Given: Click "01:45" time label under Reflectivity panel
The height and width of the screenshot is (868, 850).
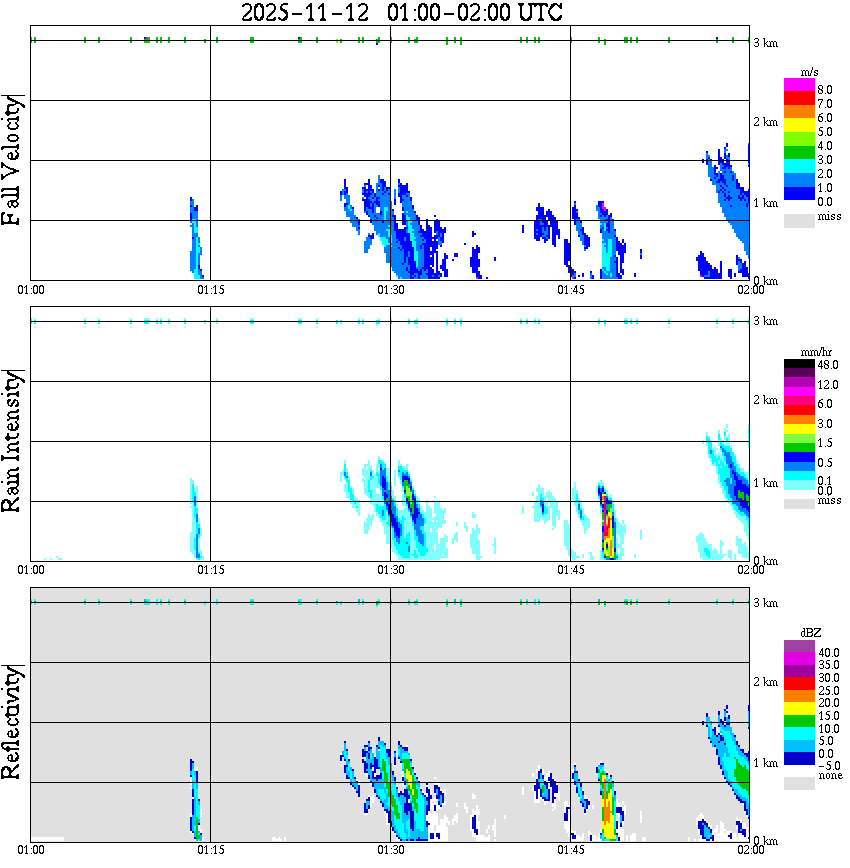Looking at the screenshot, I should pyautogui.click(x=571, y=850).
